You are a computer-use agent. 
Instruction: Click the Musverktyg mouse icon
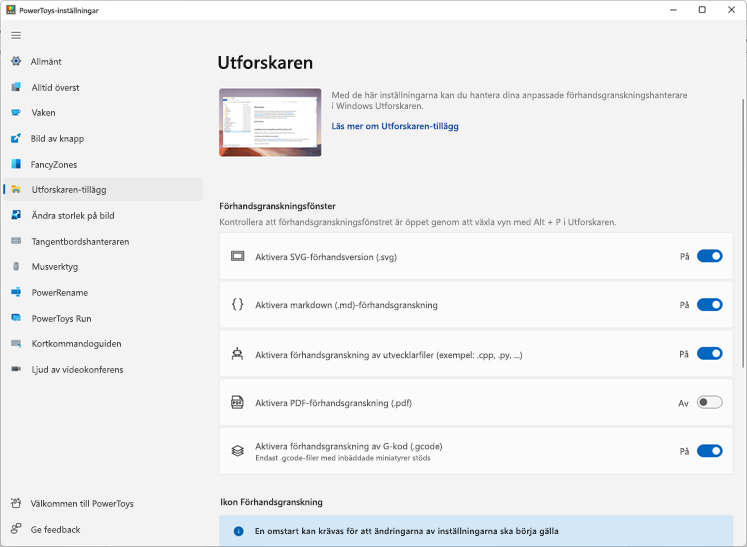coord(16,266)
